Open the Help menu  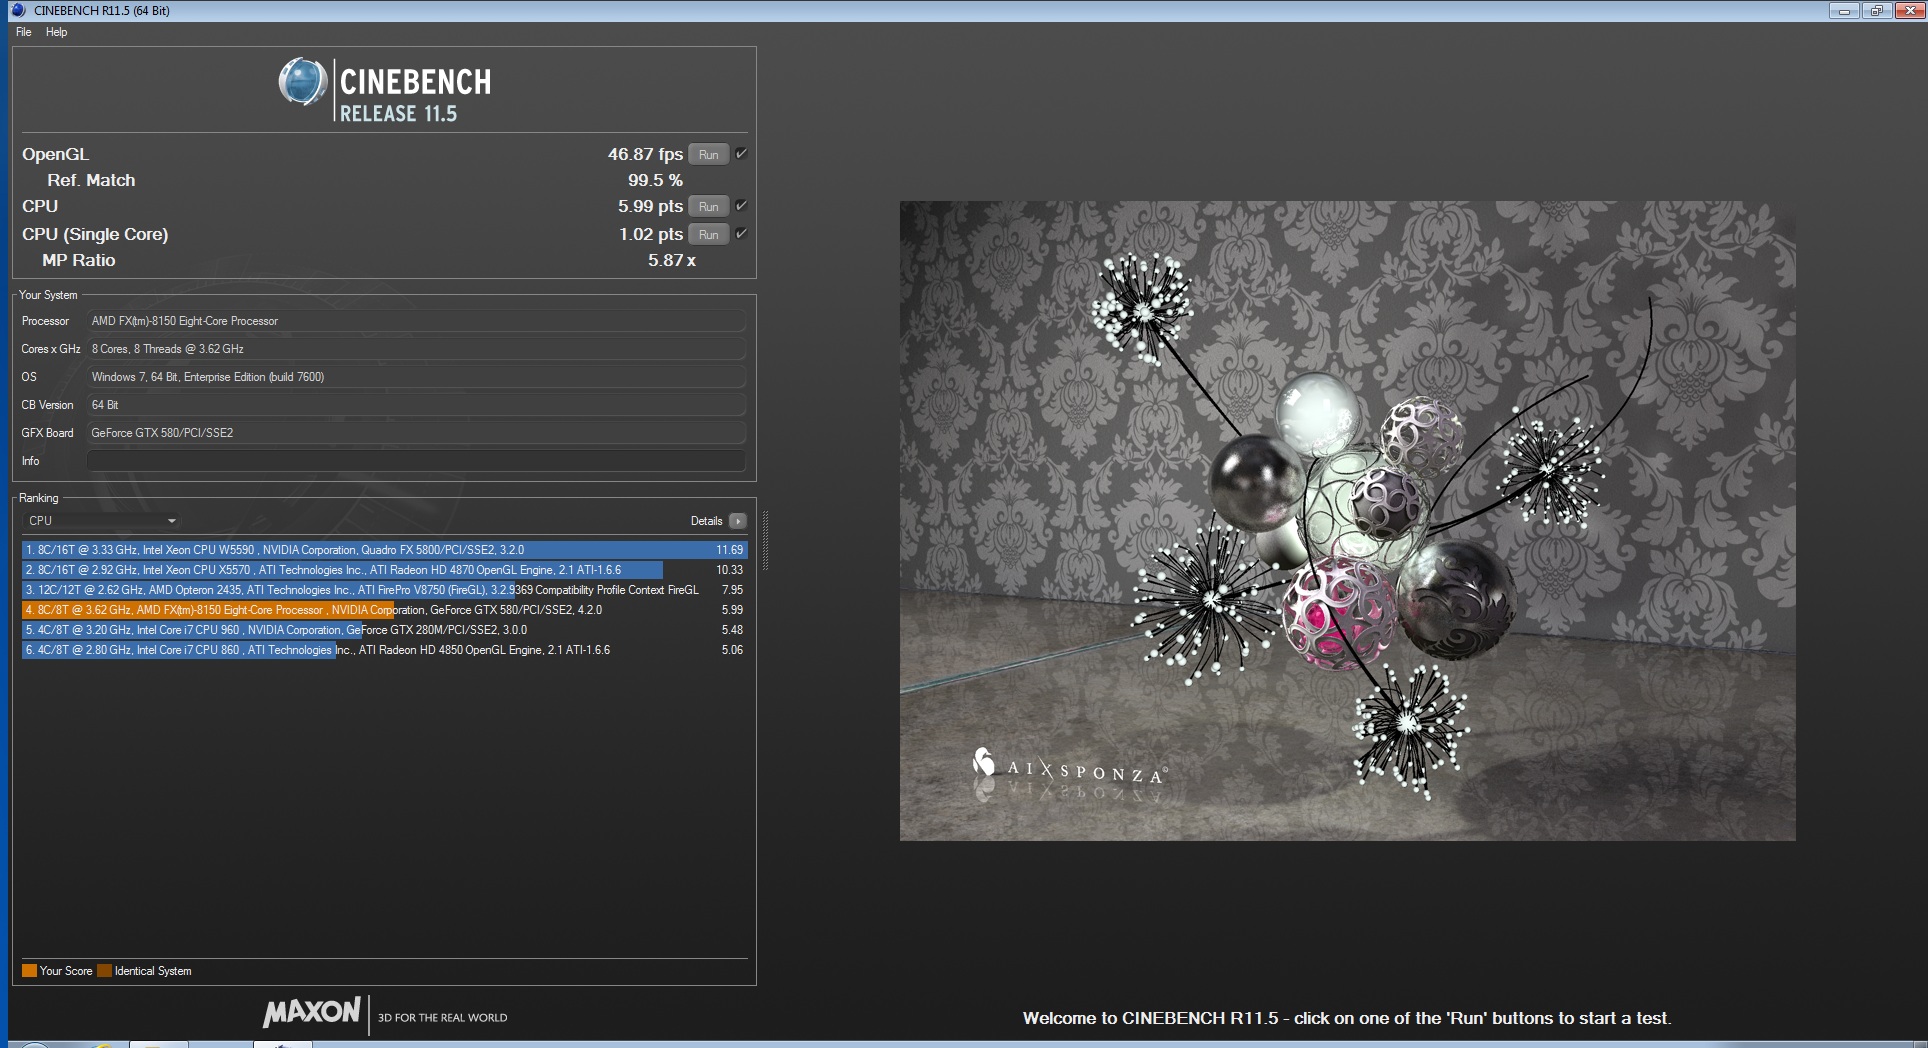tap(57, 32)
